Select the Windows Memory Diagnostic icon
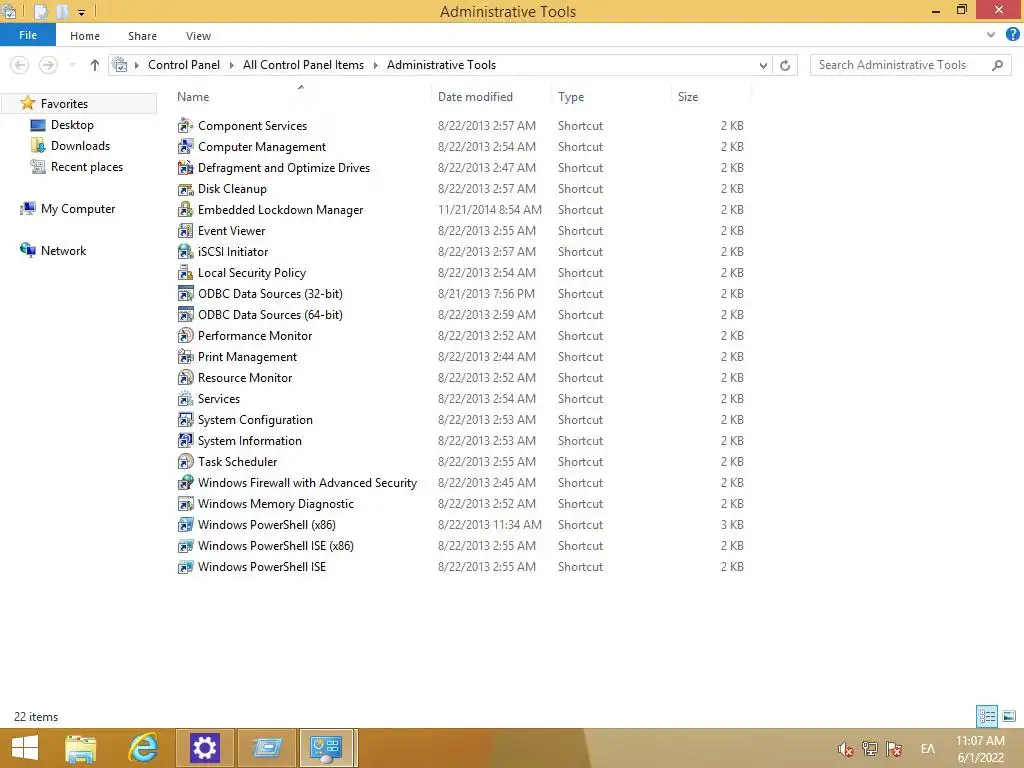This screenshot has width=1024, height=768. [185, 504]
